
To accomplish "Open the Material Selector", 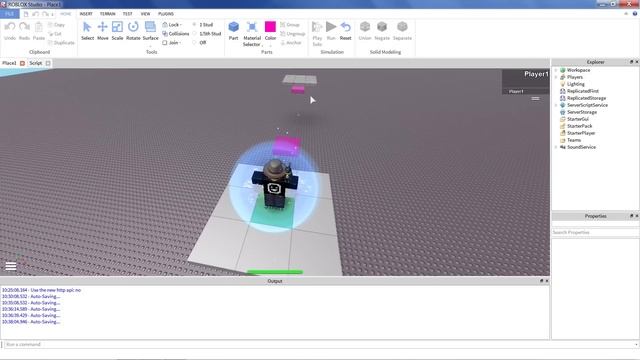I will 252,33.
